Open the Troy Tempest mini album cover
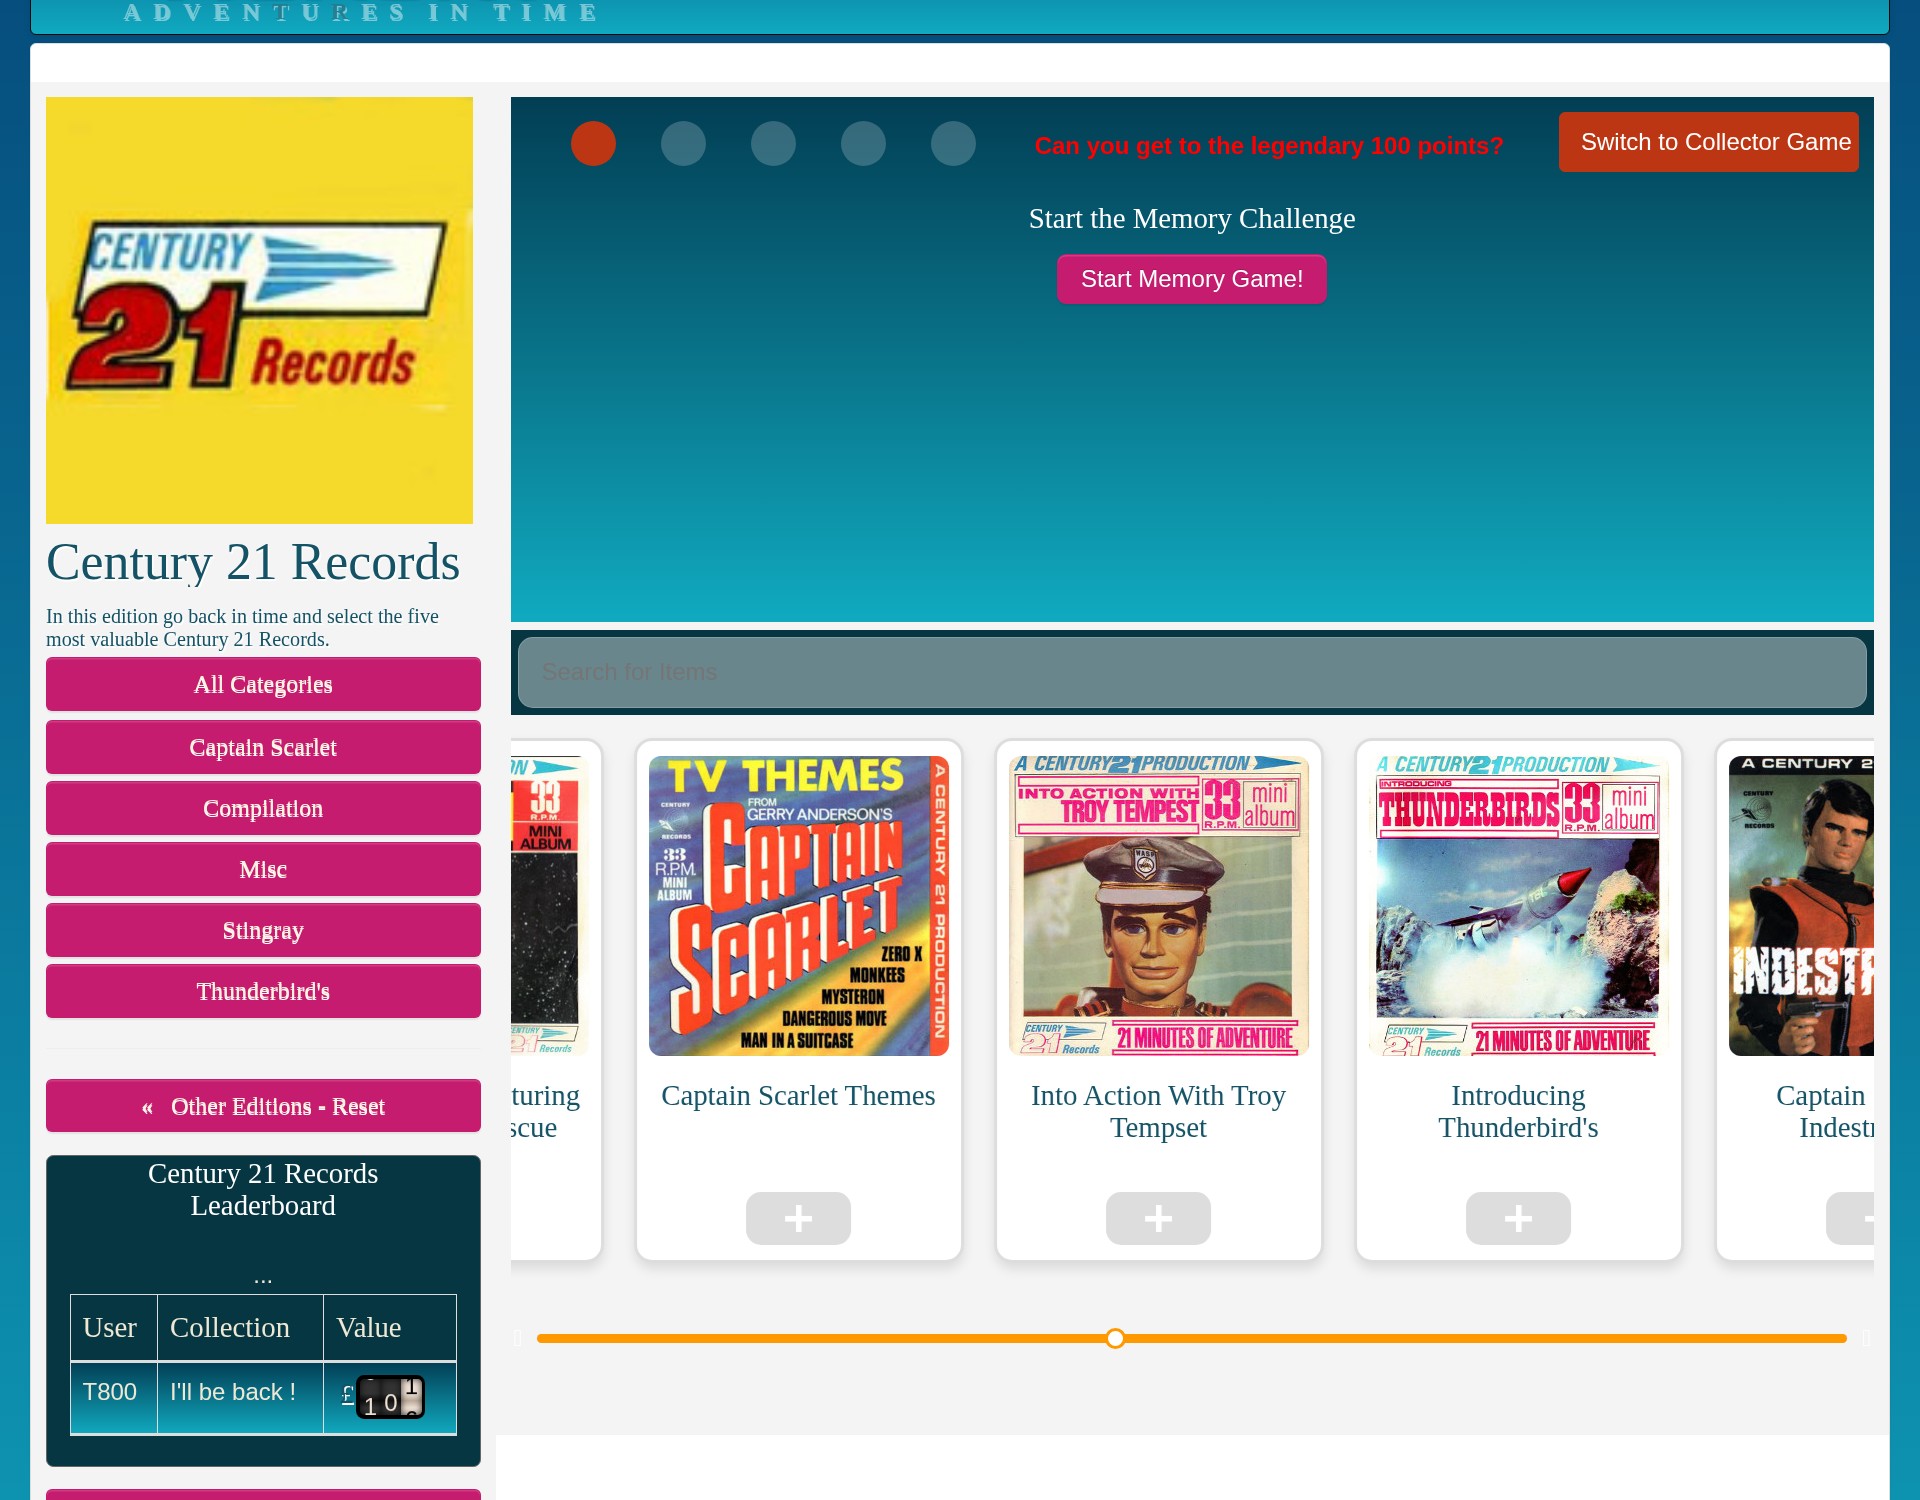The width and height of the screenshot is (1920, 1500). (1158, 906)
